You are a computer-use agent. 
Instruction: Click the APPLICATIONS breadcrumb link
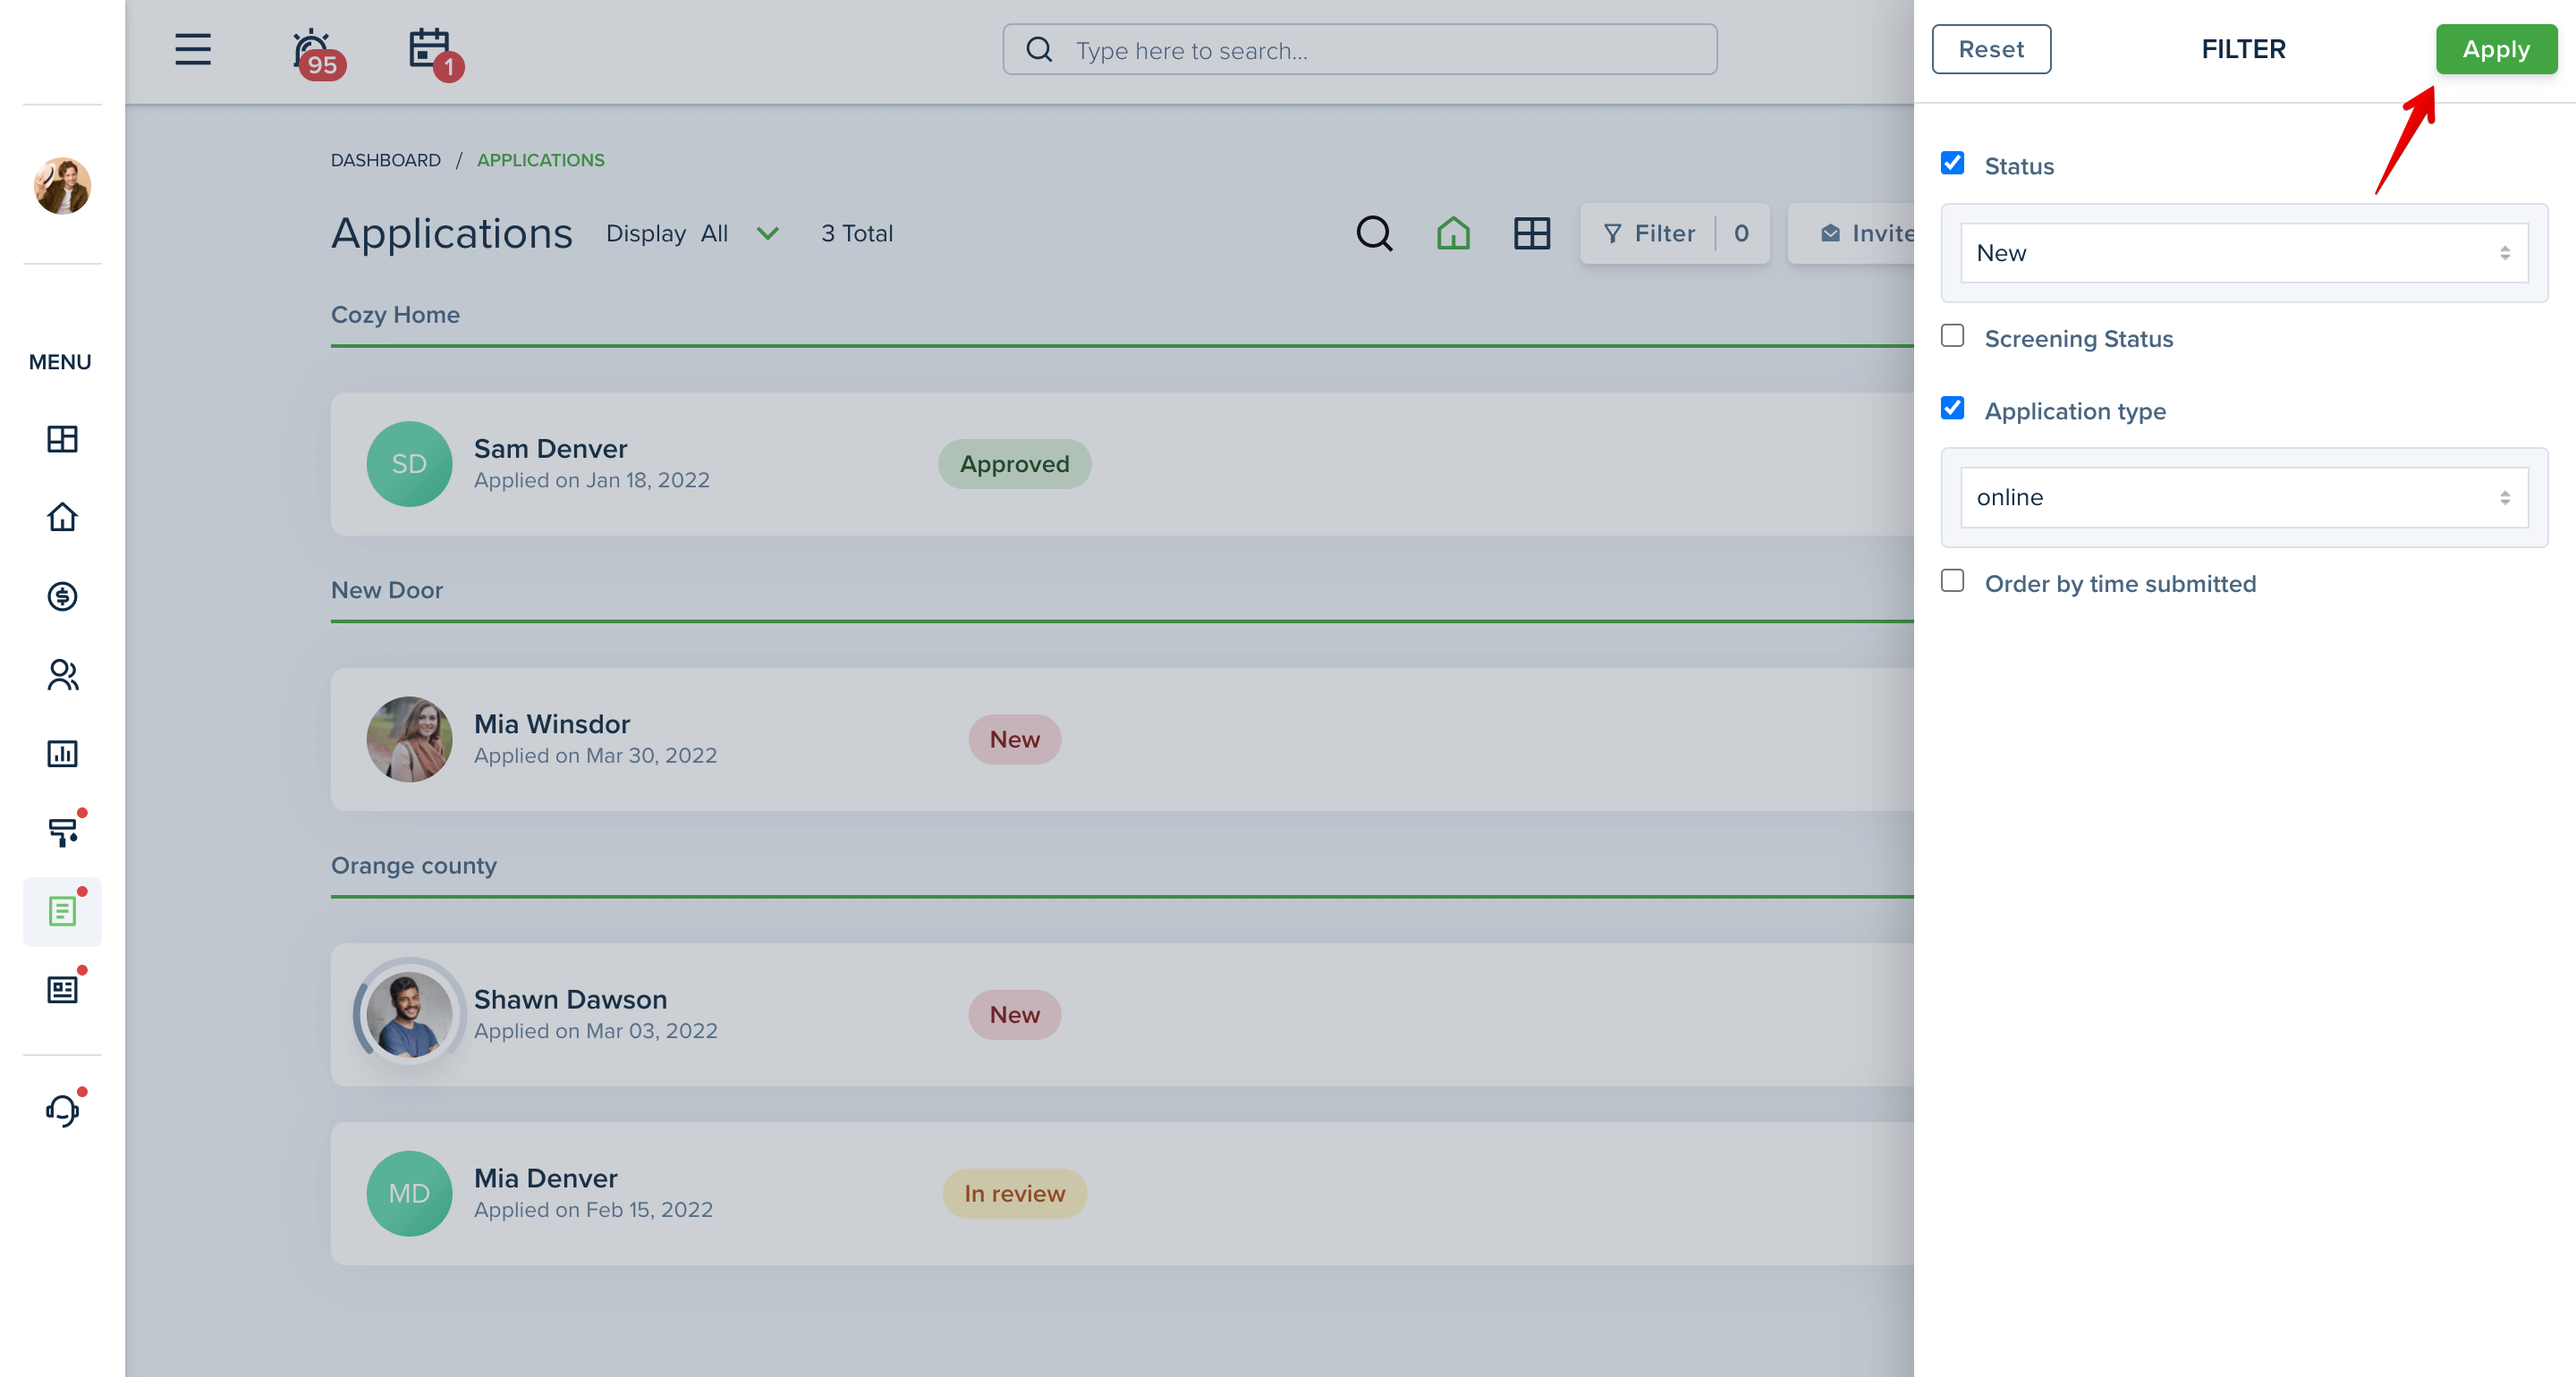[x=540, y=160]
